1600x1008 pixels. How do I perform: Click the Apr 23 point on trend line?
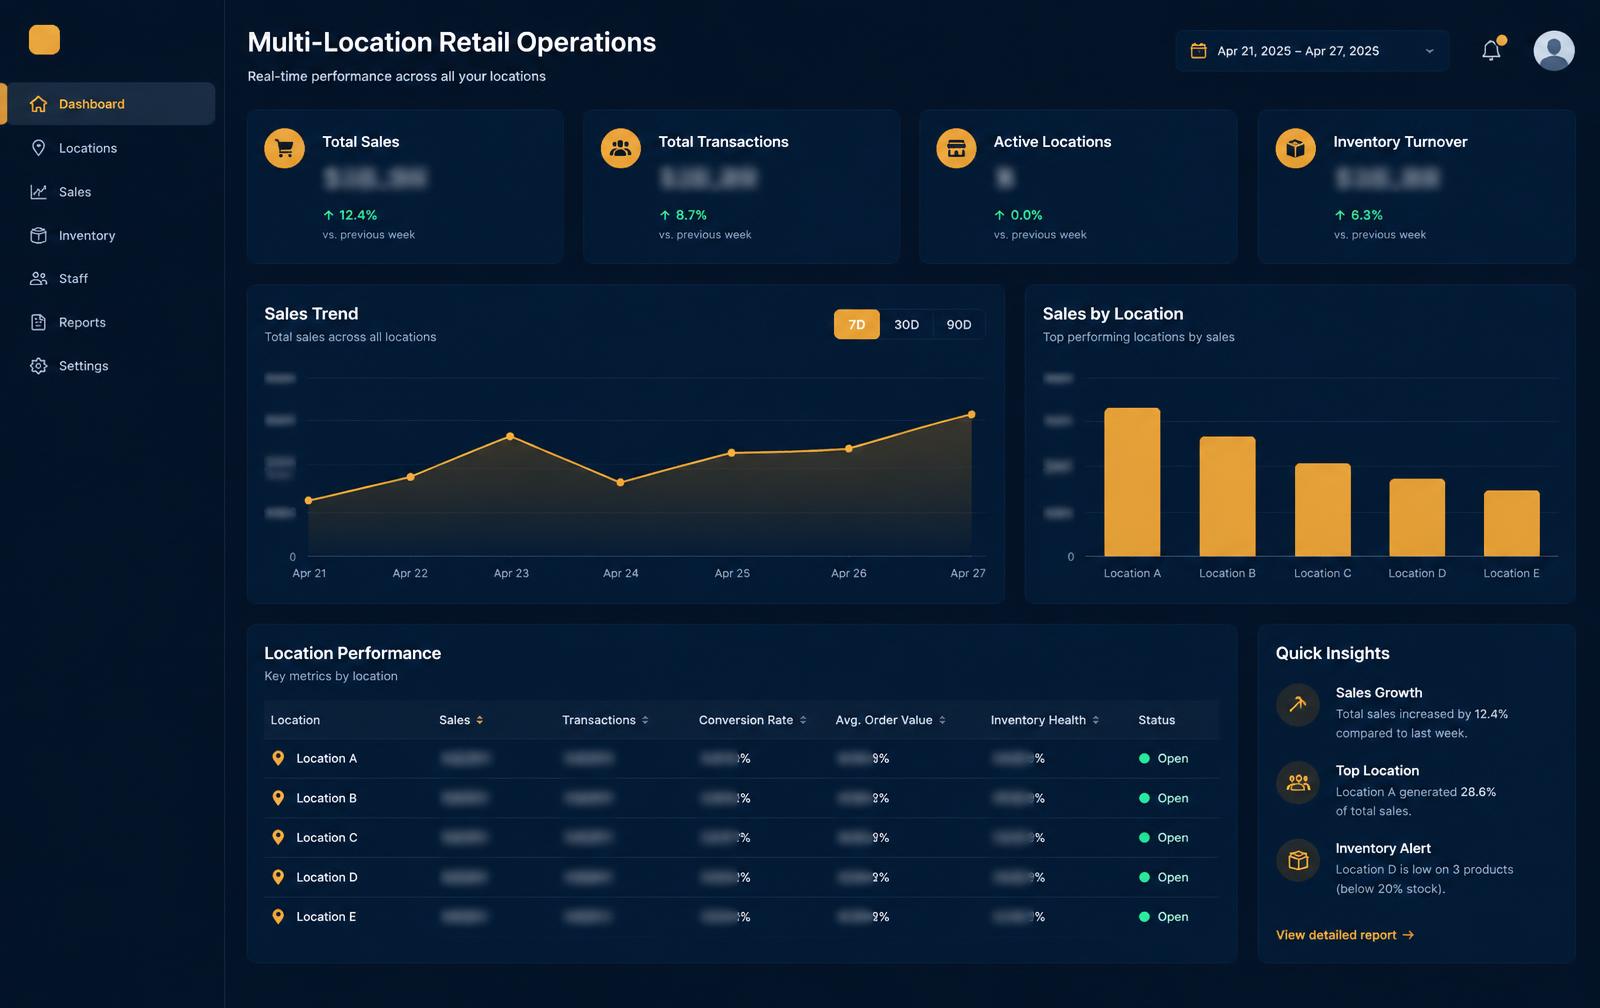click(510, 436)
